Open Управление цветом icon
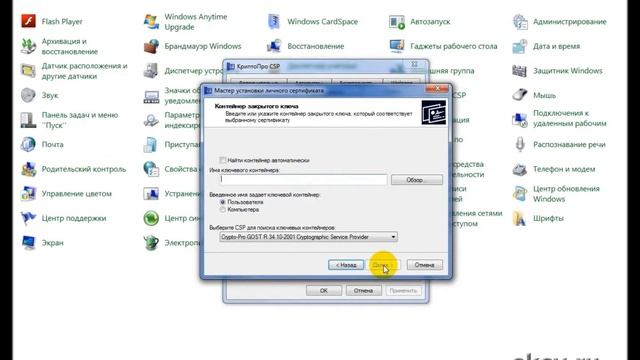 click(x=29, y=193)
